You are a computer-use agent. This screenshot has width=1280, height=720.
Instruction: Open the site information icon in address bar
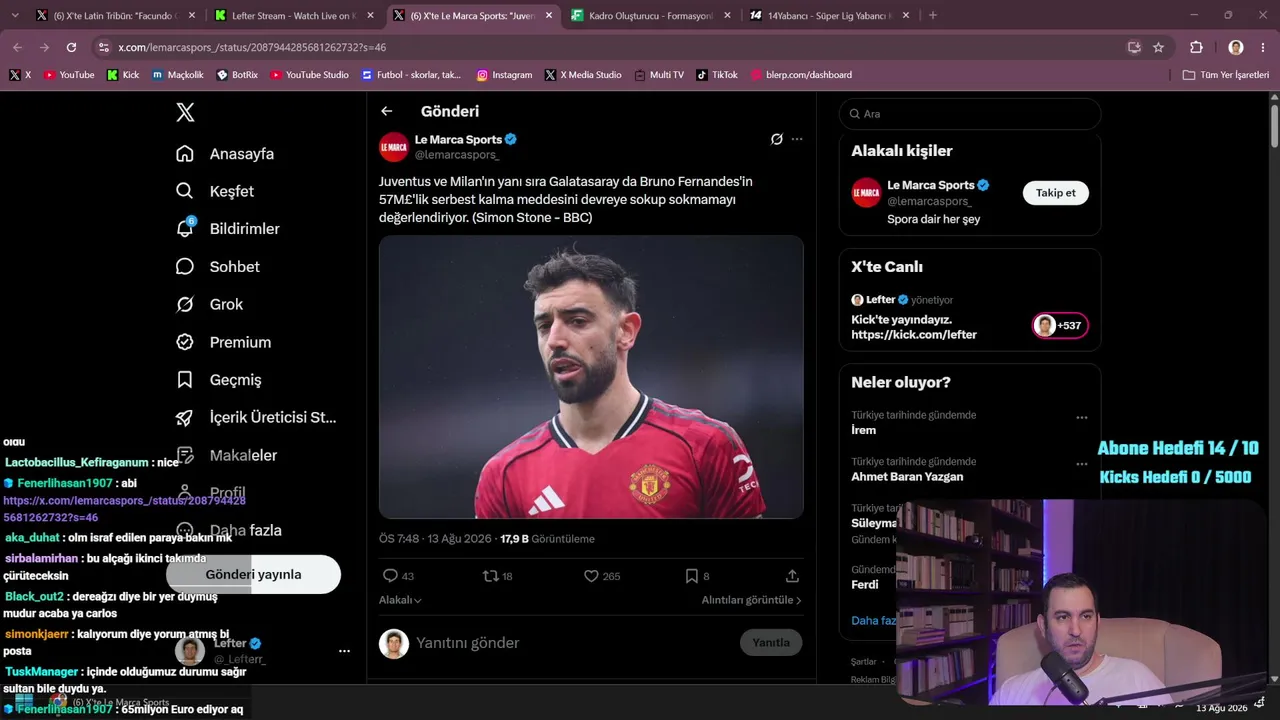(103, 47)
